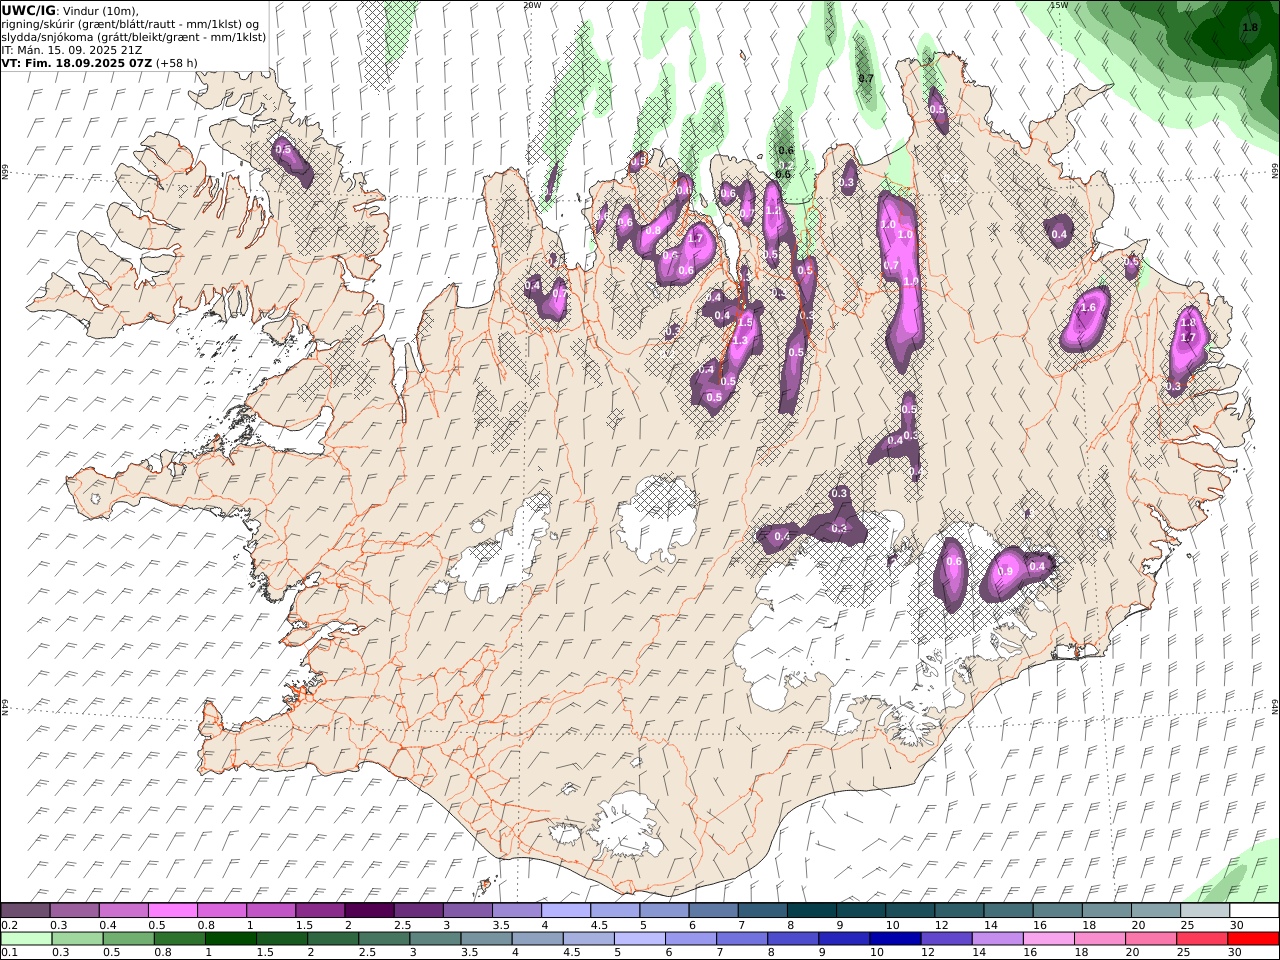Select dark green lower swatch between 1 and 1.5
The image size is (1280, 960).
point(230,938)
